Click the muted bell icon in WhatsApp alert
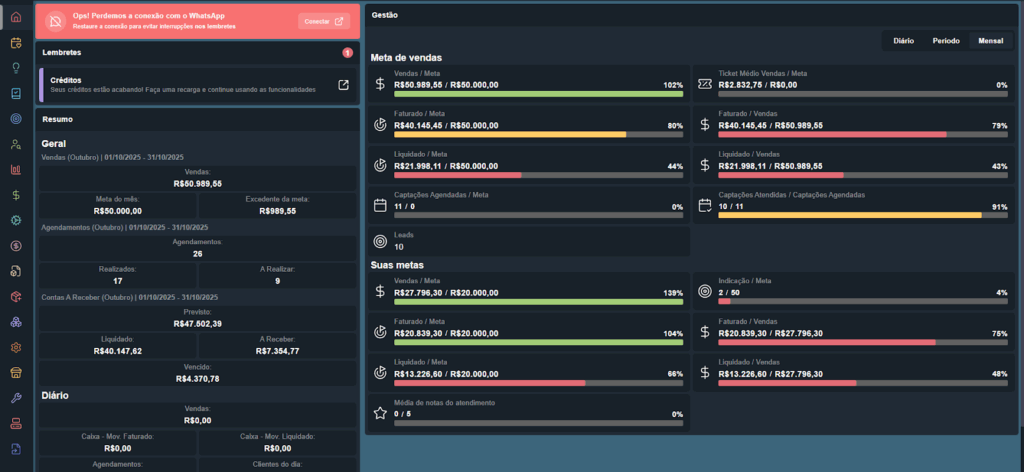The height and width of the screenshot is (472, 1024). pos(56,21)
